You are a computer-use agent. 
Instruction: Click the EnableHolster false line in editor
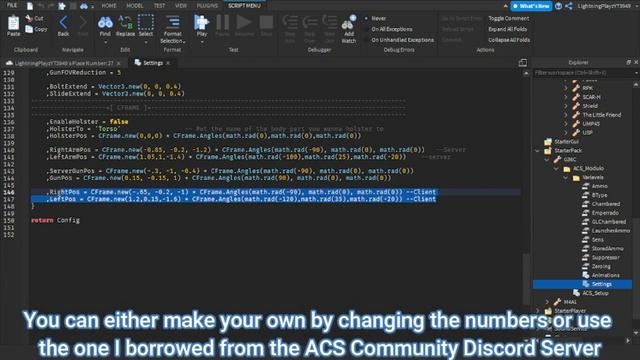pos(88,122)
